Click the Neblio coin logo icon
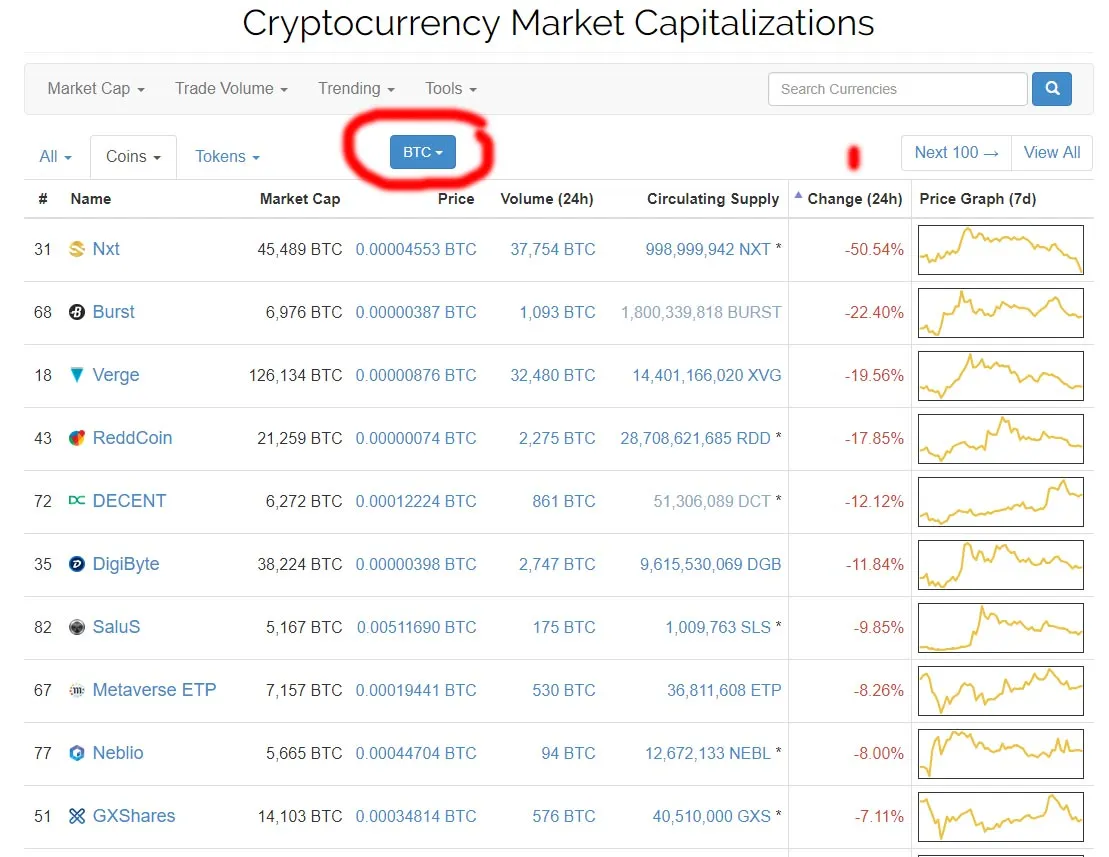This screenshot has width=1109, height=857. pyautogui.click(x=76, y=752)
